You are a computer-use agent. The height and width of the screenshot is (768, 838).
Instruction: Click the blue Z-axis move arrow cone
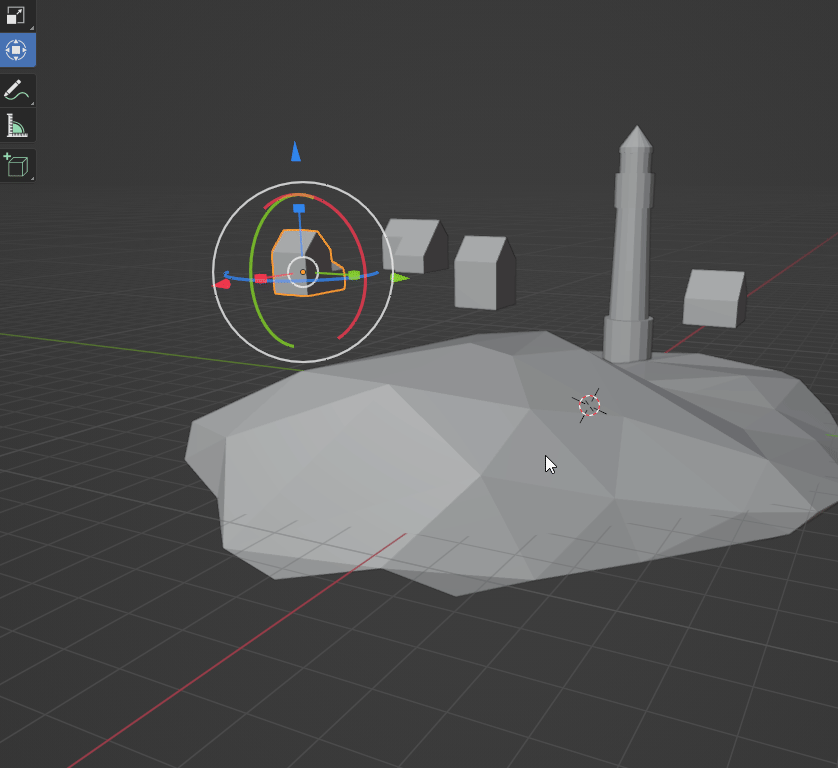click(296, 152)
